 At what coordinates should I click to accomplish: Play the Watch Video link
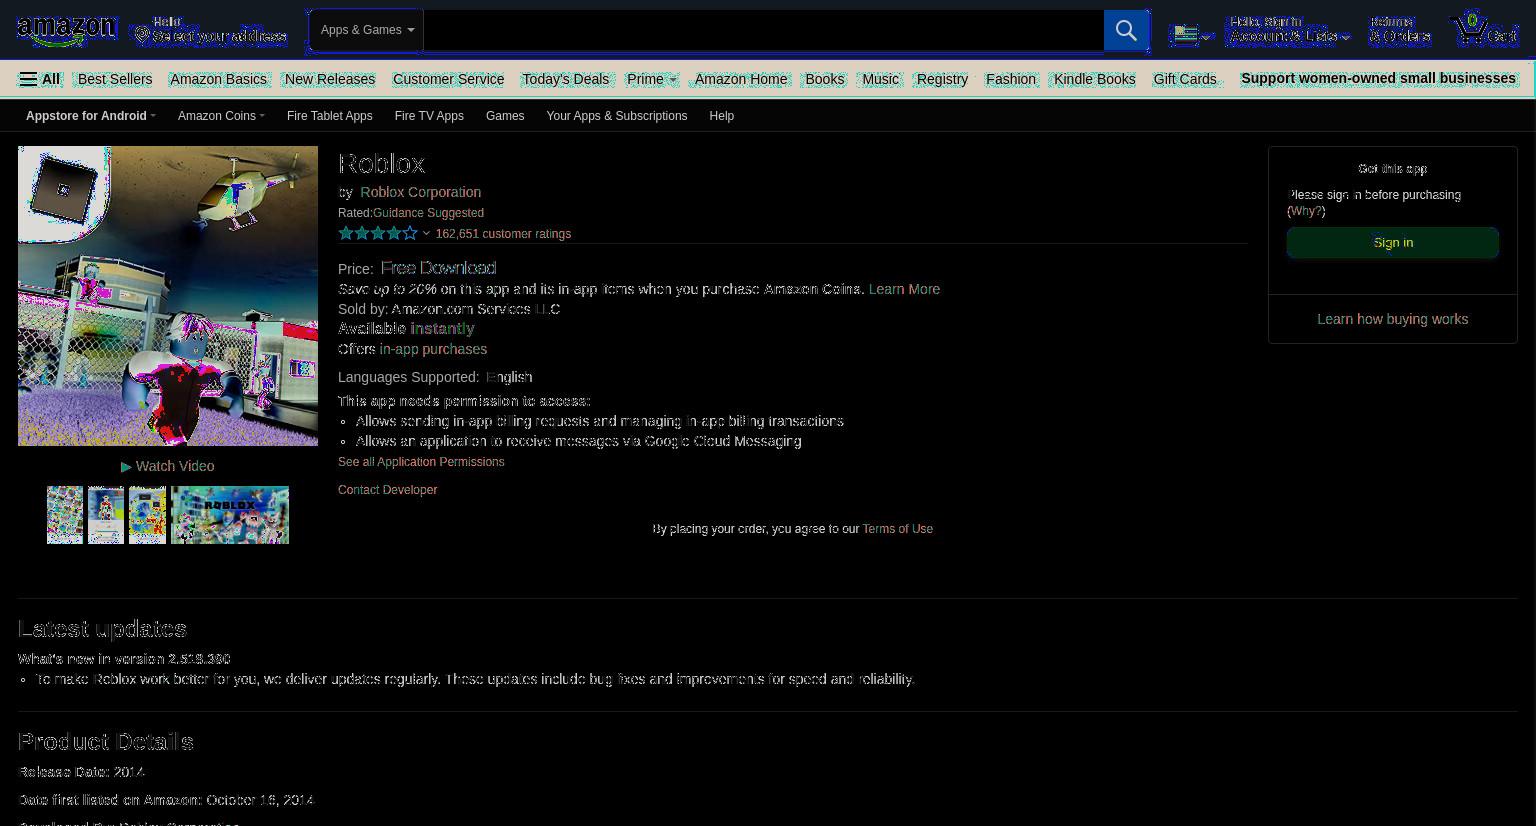168,466
